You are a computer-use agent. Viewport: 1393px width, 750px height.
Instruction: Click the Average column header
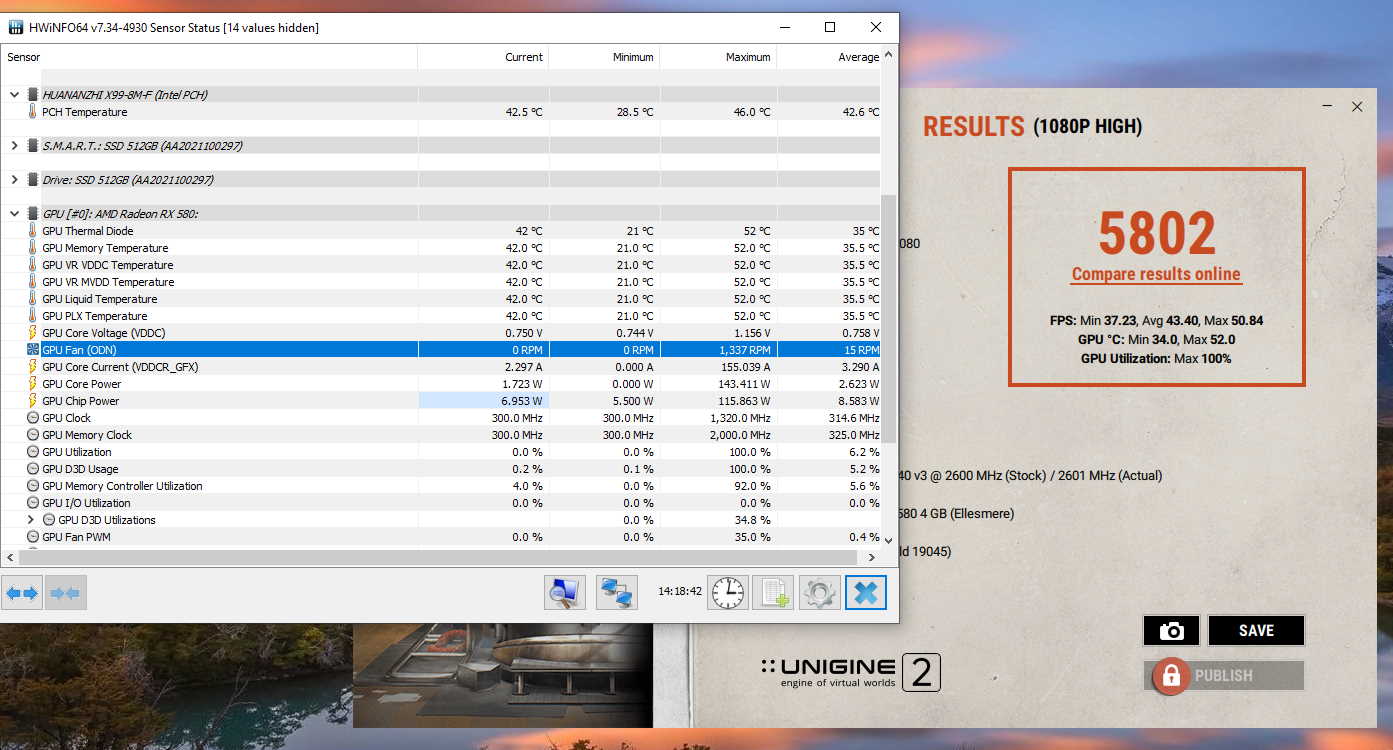(829, 57)
